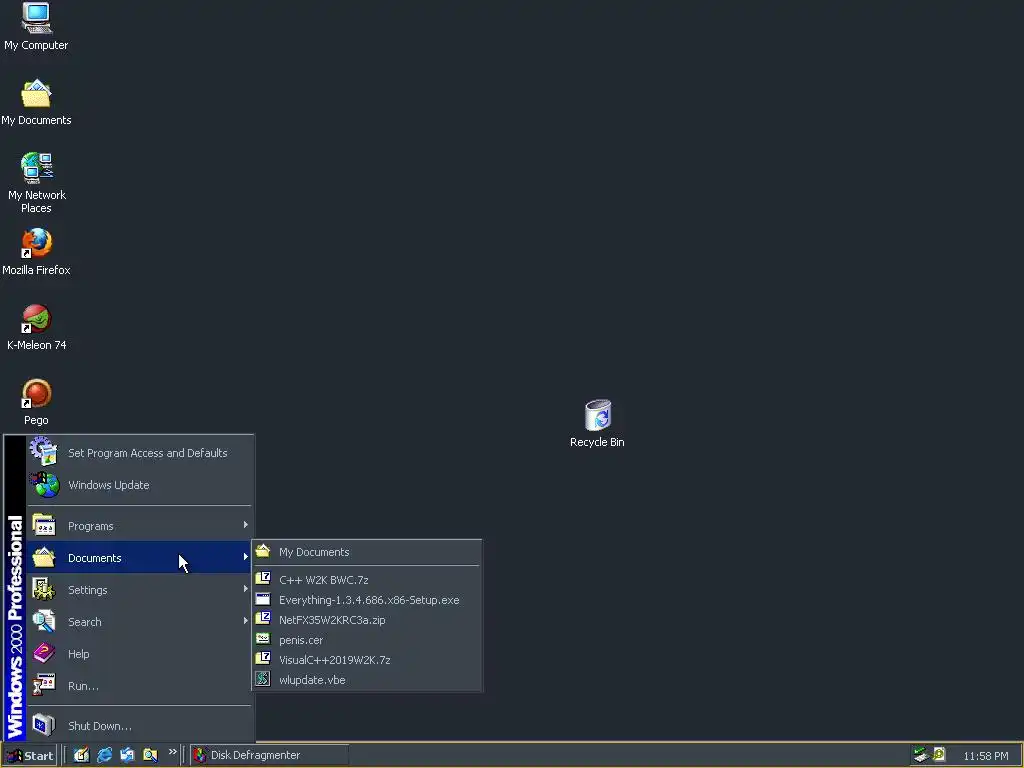Click the Documents submenu arrow
This screenshot has width=1024, height=768.
pyautogui.click(x=246, y=556)
